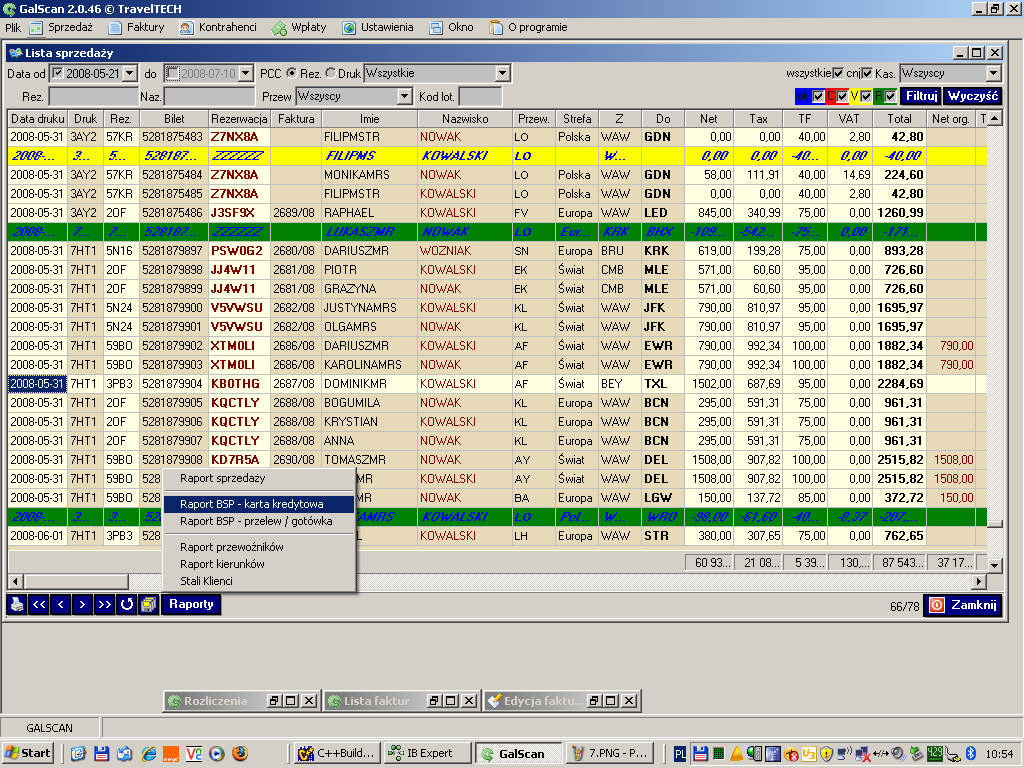Image resolution: width=1024 pixels, height=768 pixels.
Task: Select Raport kierunków menu entry
Action: (259, 564)
